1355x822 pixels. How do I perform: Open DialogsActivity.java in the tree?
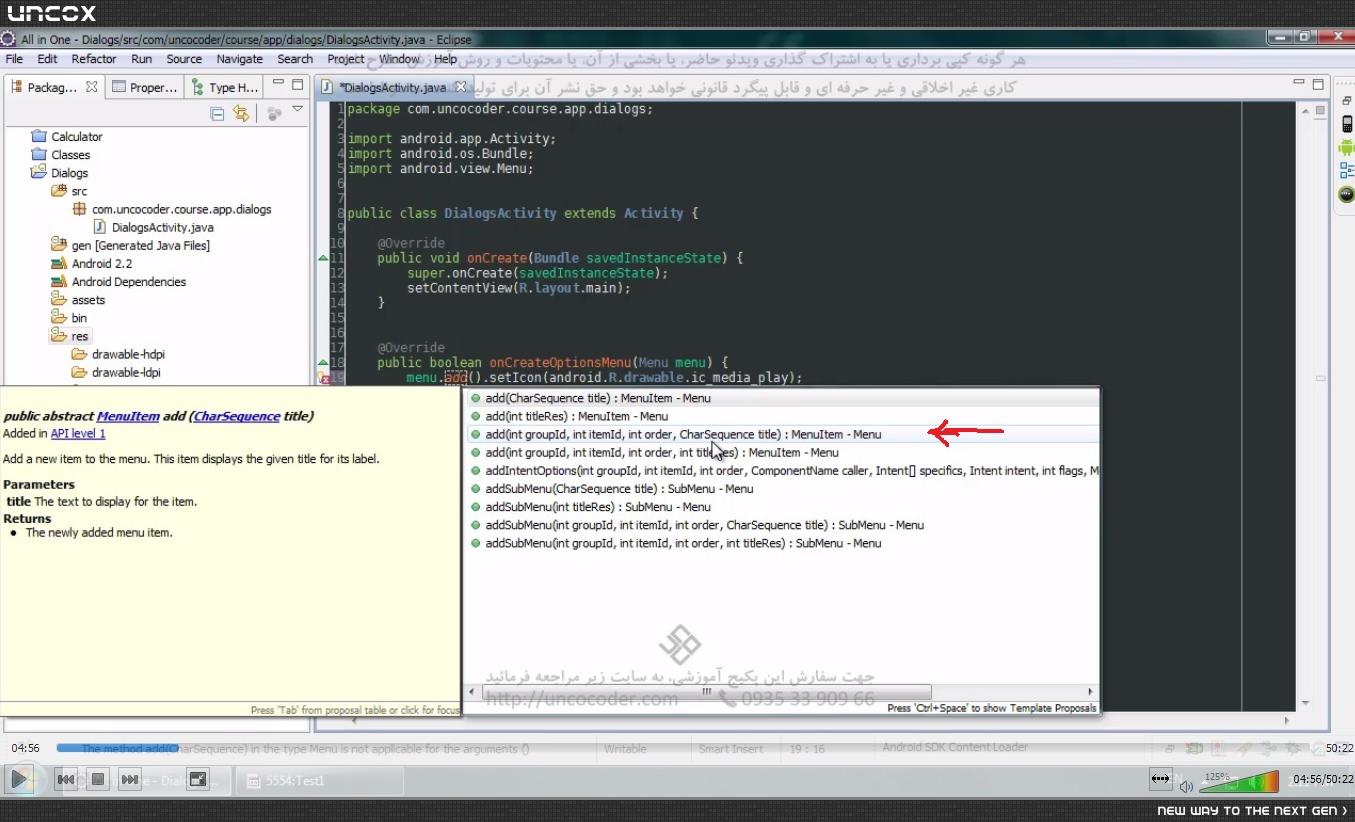[153, 228]
